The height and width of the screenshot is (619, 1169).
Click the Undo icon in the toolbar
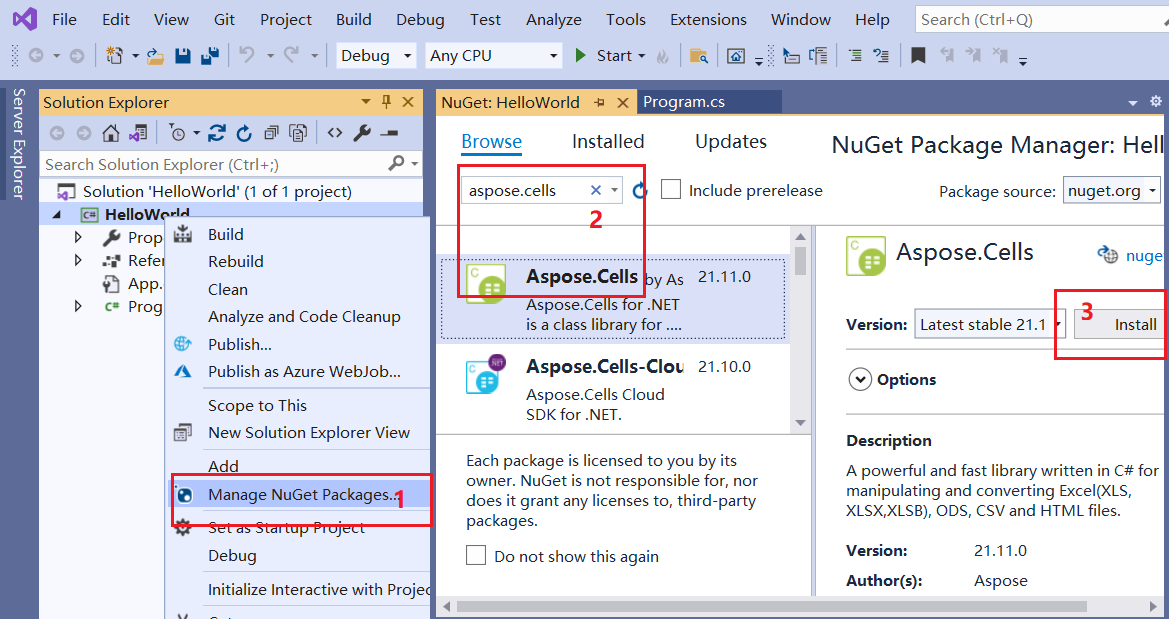click(244, 55)
